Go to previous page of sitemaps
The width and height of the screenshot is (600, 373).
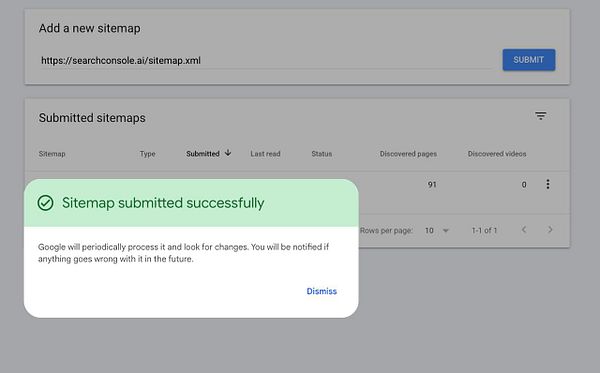(x=524, y=230)
